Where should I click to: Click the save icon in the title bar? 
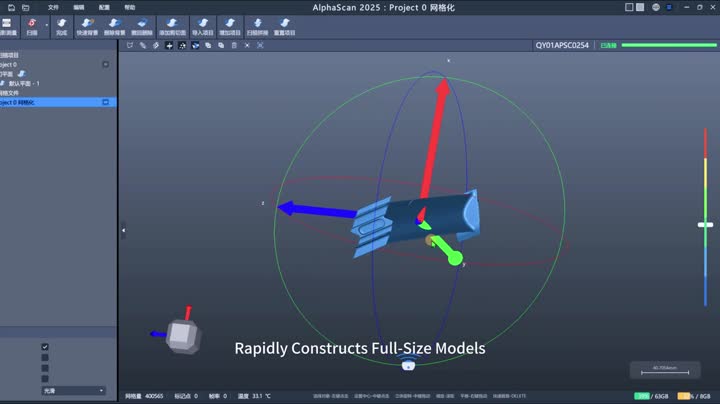11,7
